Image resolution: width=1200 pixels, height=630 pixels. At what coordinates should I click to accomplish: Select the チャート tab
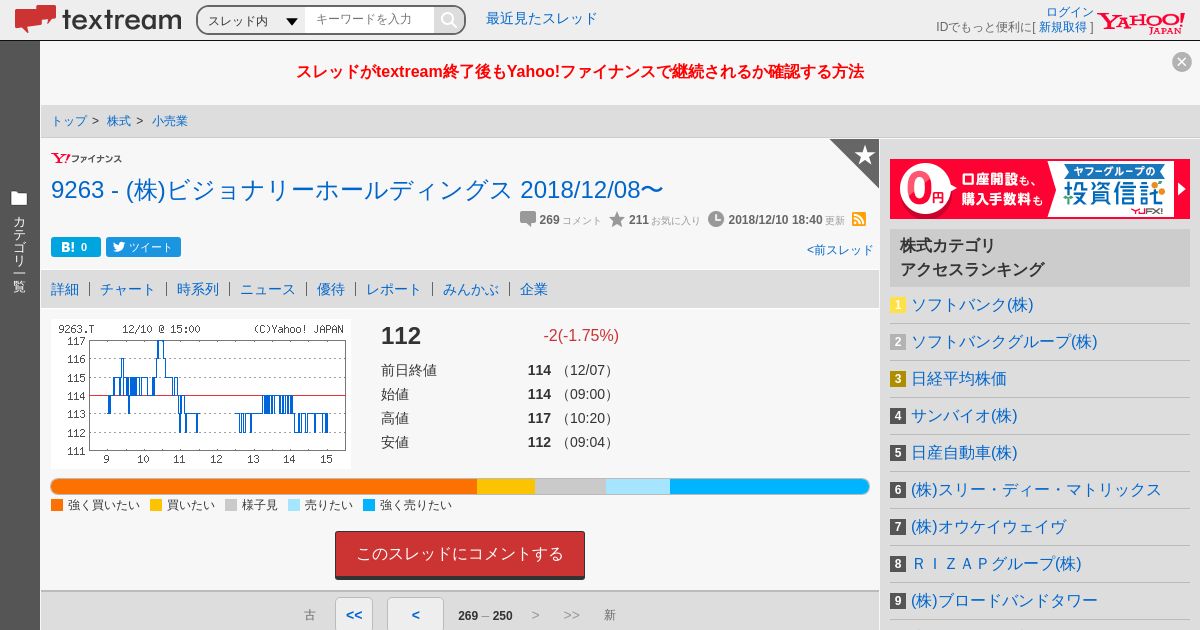pyautogui.click(x=128, y=289)
